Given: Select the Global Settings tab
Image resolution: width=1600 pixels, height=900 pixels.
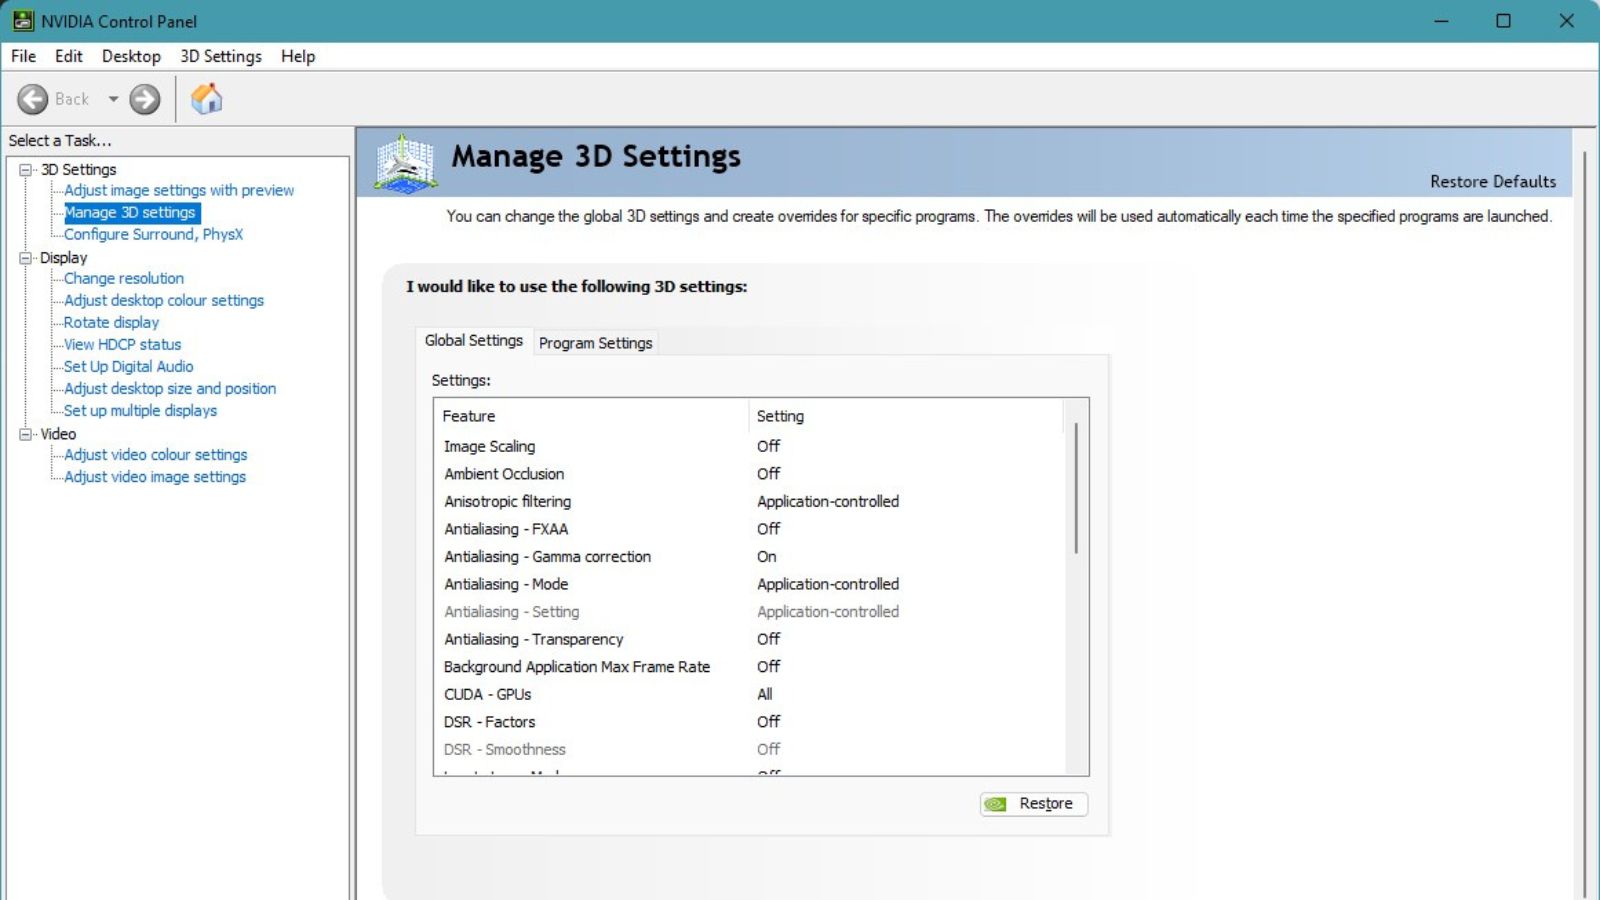Looking at the screenshot, I should (x=474, y=340).
